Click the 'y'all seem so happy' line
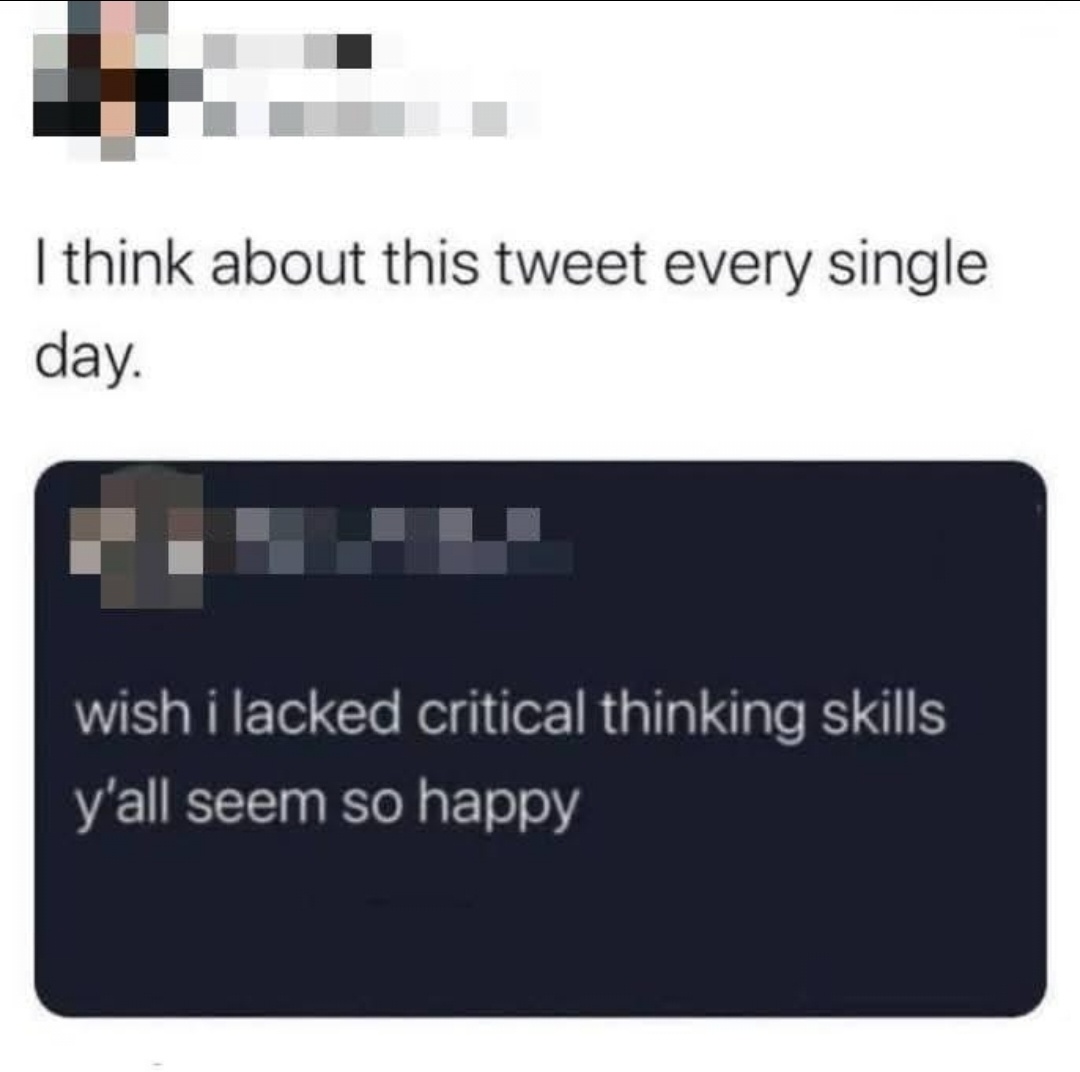Viewport: 1080px width, 1072px height. (x=327, y=805)
